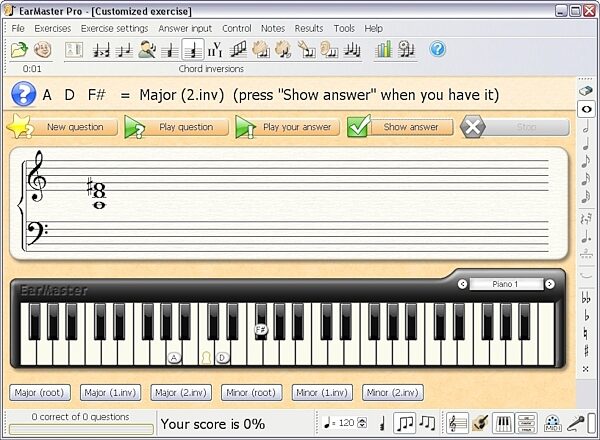
Task: Answer Minor (1.inv)
Action: [x=322, y=393]
